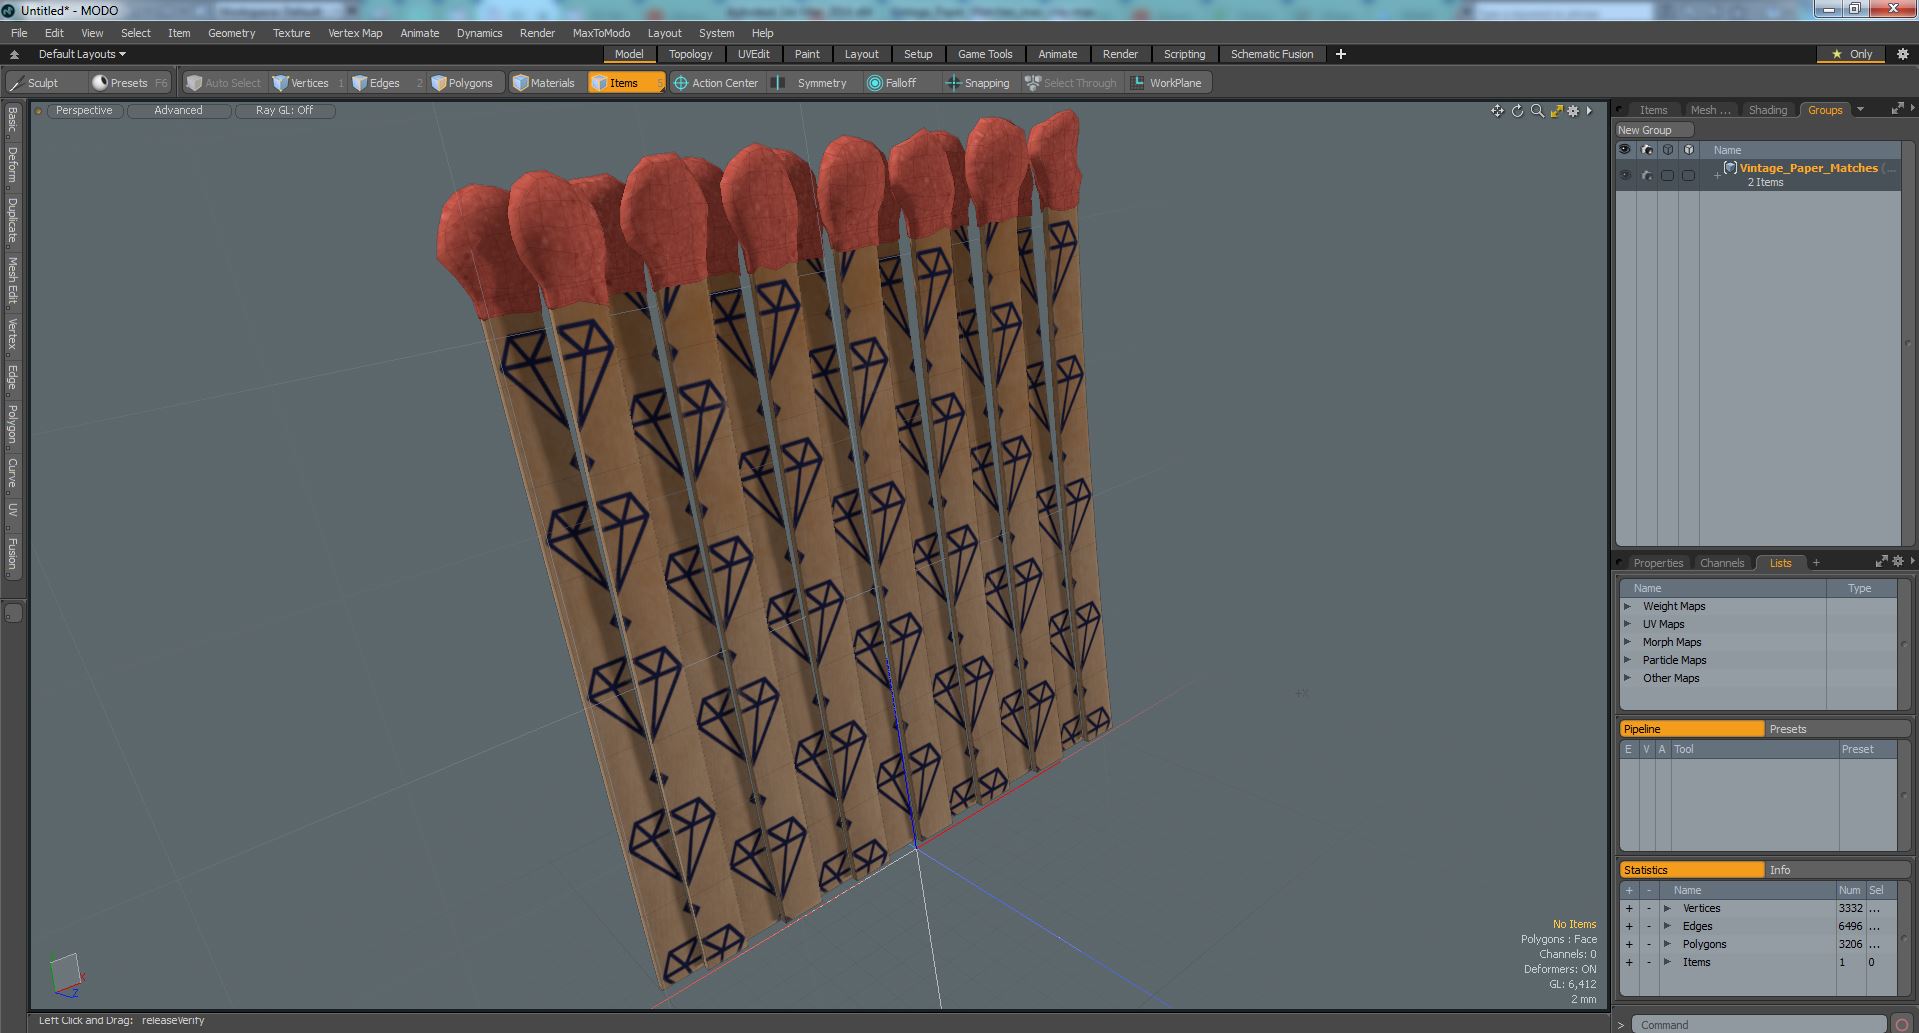Screen dimensions: 1919x1033
Task: Open the viewport settings gear
Action: 1573,111
